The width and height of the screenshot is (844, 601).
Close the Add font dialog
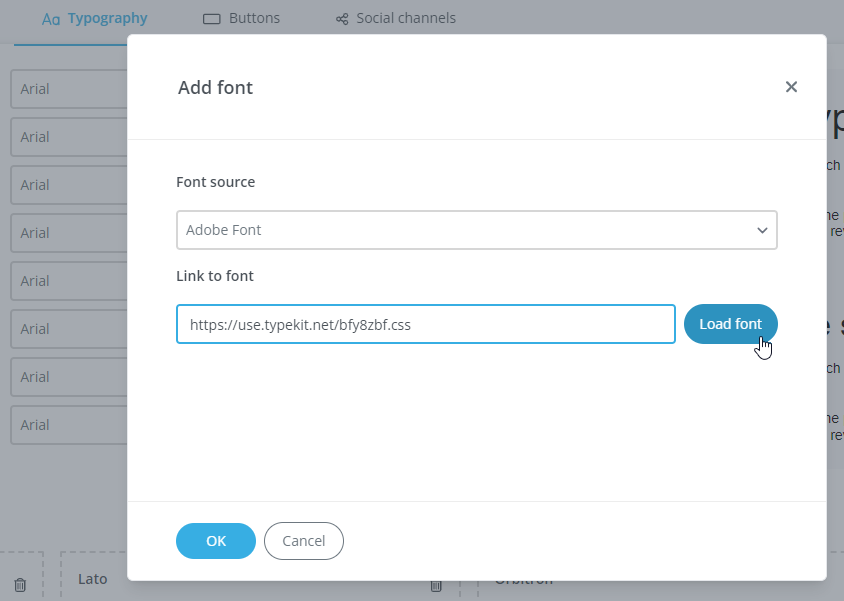pyautogui.click(x=791, y=87)
